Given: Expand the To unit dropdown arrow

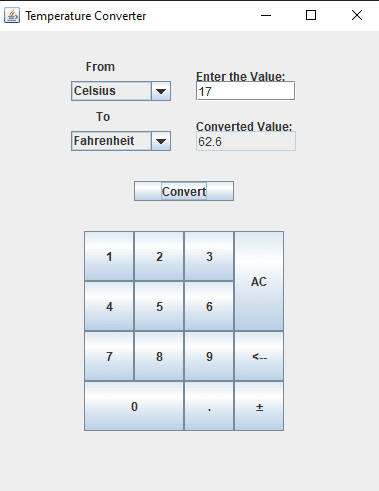Looking at the screenshot, I should pos(161,141).
